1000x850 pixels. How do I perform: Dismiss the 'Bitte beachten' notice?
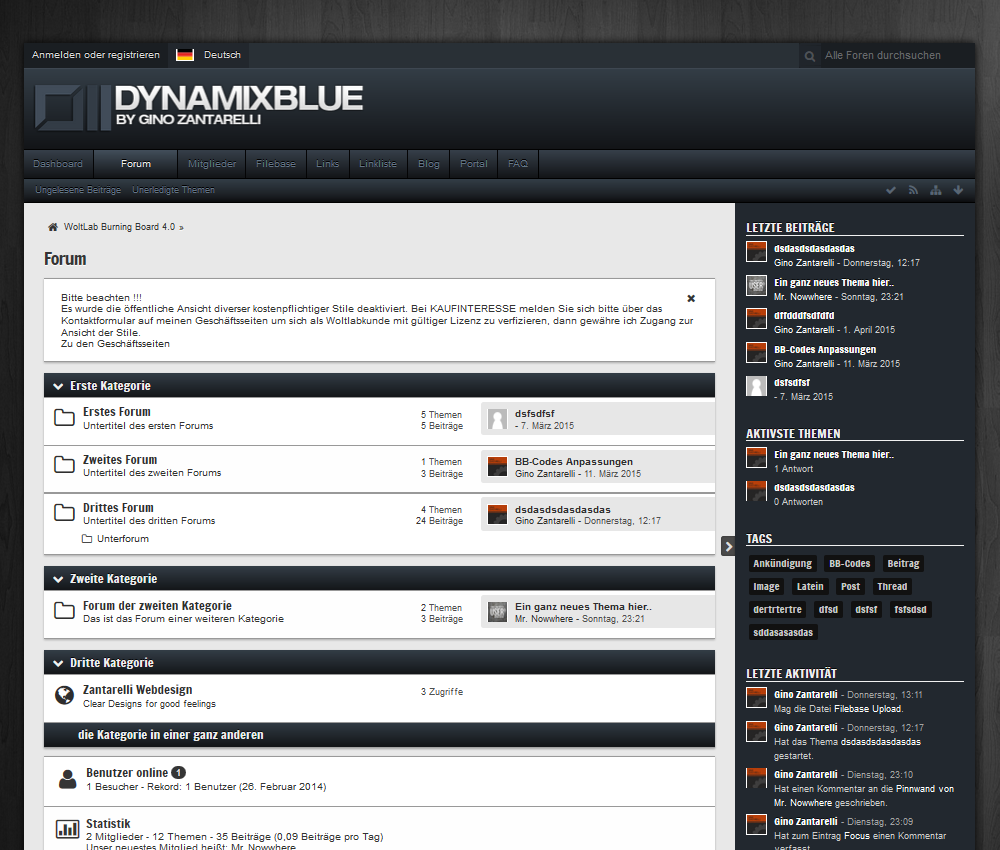(x=691, y=298)
